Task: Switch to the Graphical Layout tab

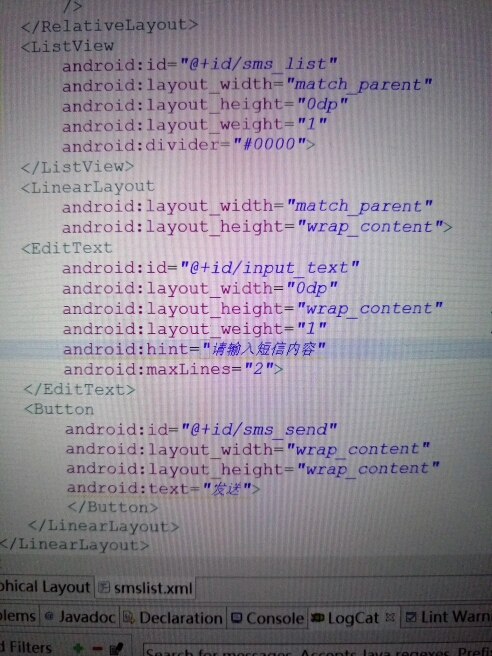Action: (x=45, y=587)
